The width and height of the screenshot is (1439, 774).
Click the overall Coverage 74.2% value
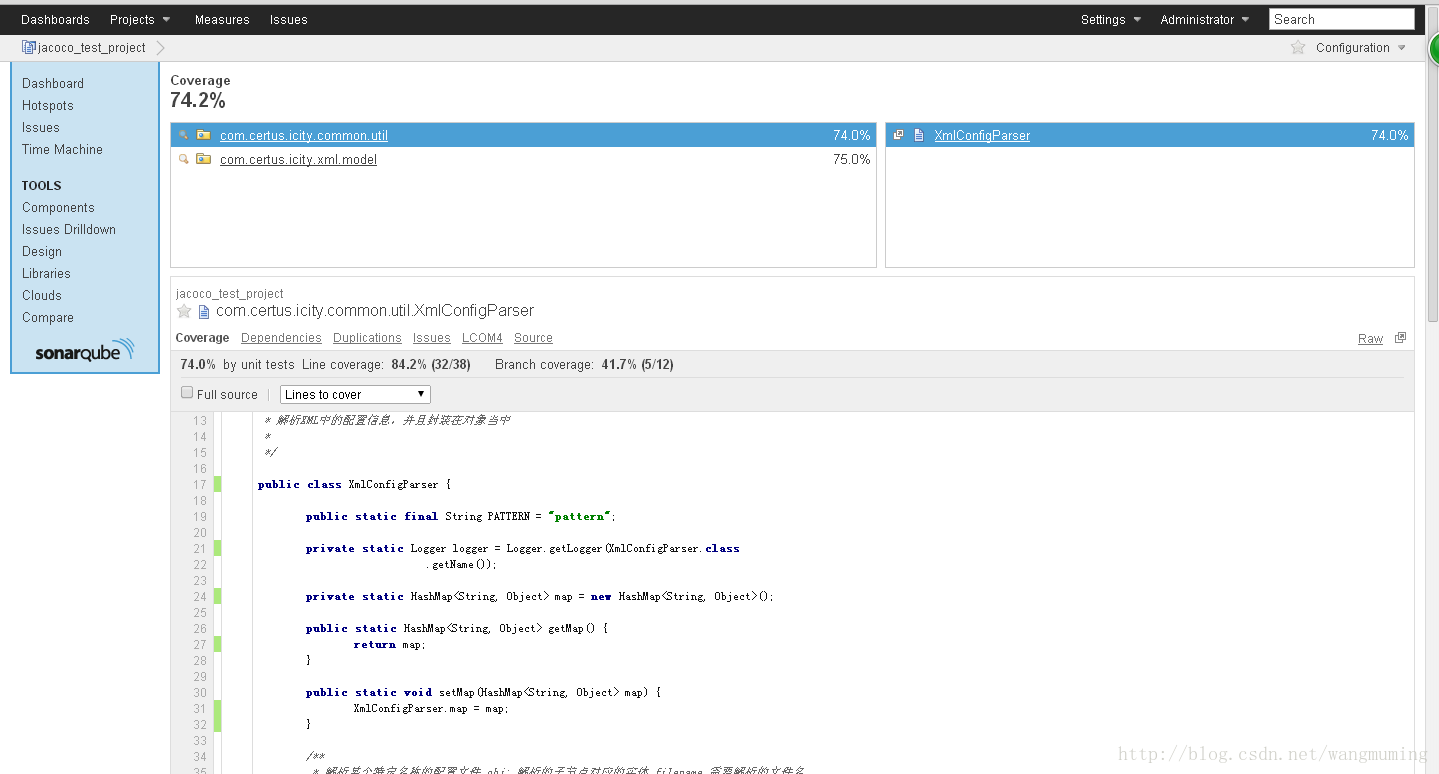tap(198, 100)
